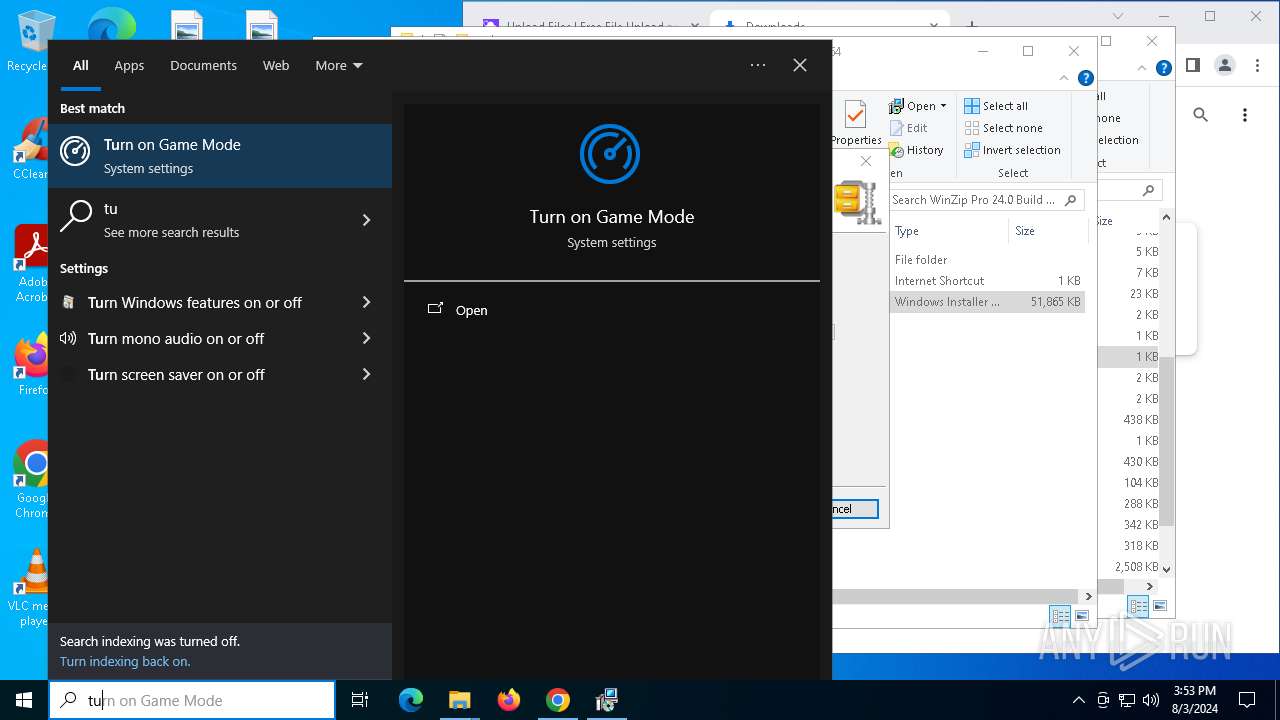Click the search magnifier next to 'tu' result

click(x=76, y=216)
